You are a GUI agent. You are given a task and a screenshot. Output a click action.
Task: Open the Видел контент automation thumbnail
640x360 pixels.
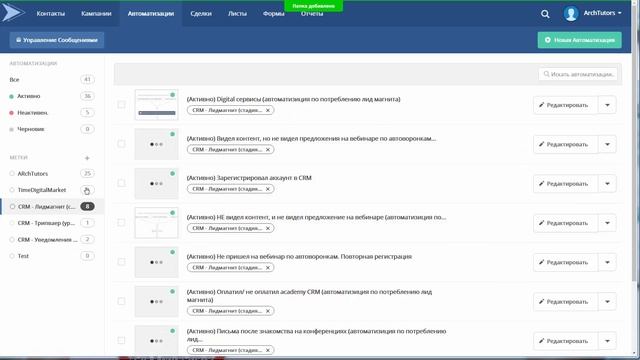[x=156, y=144]
